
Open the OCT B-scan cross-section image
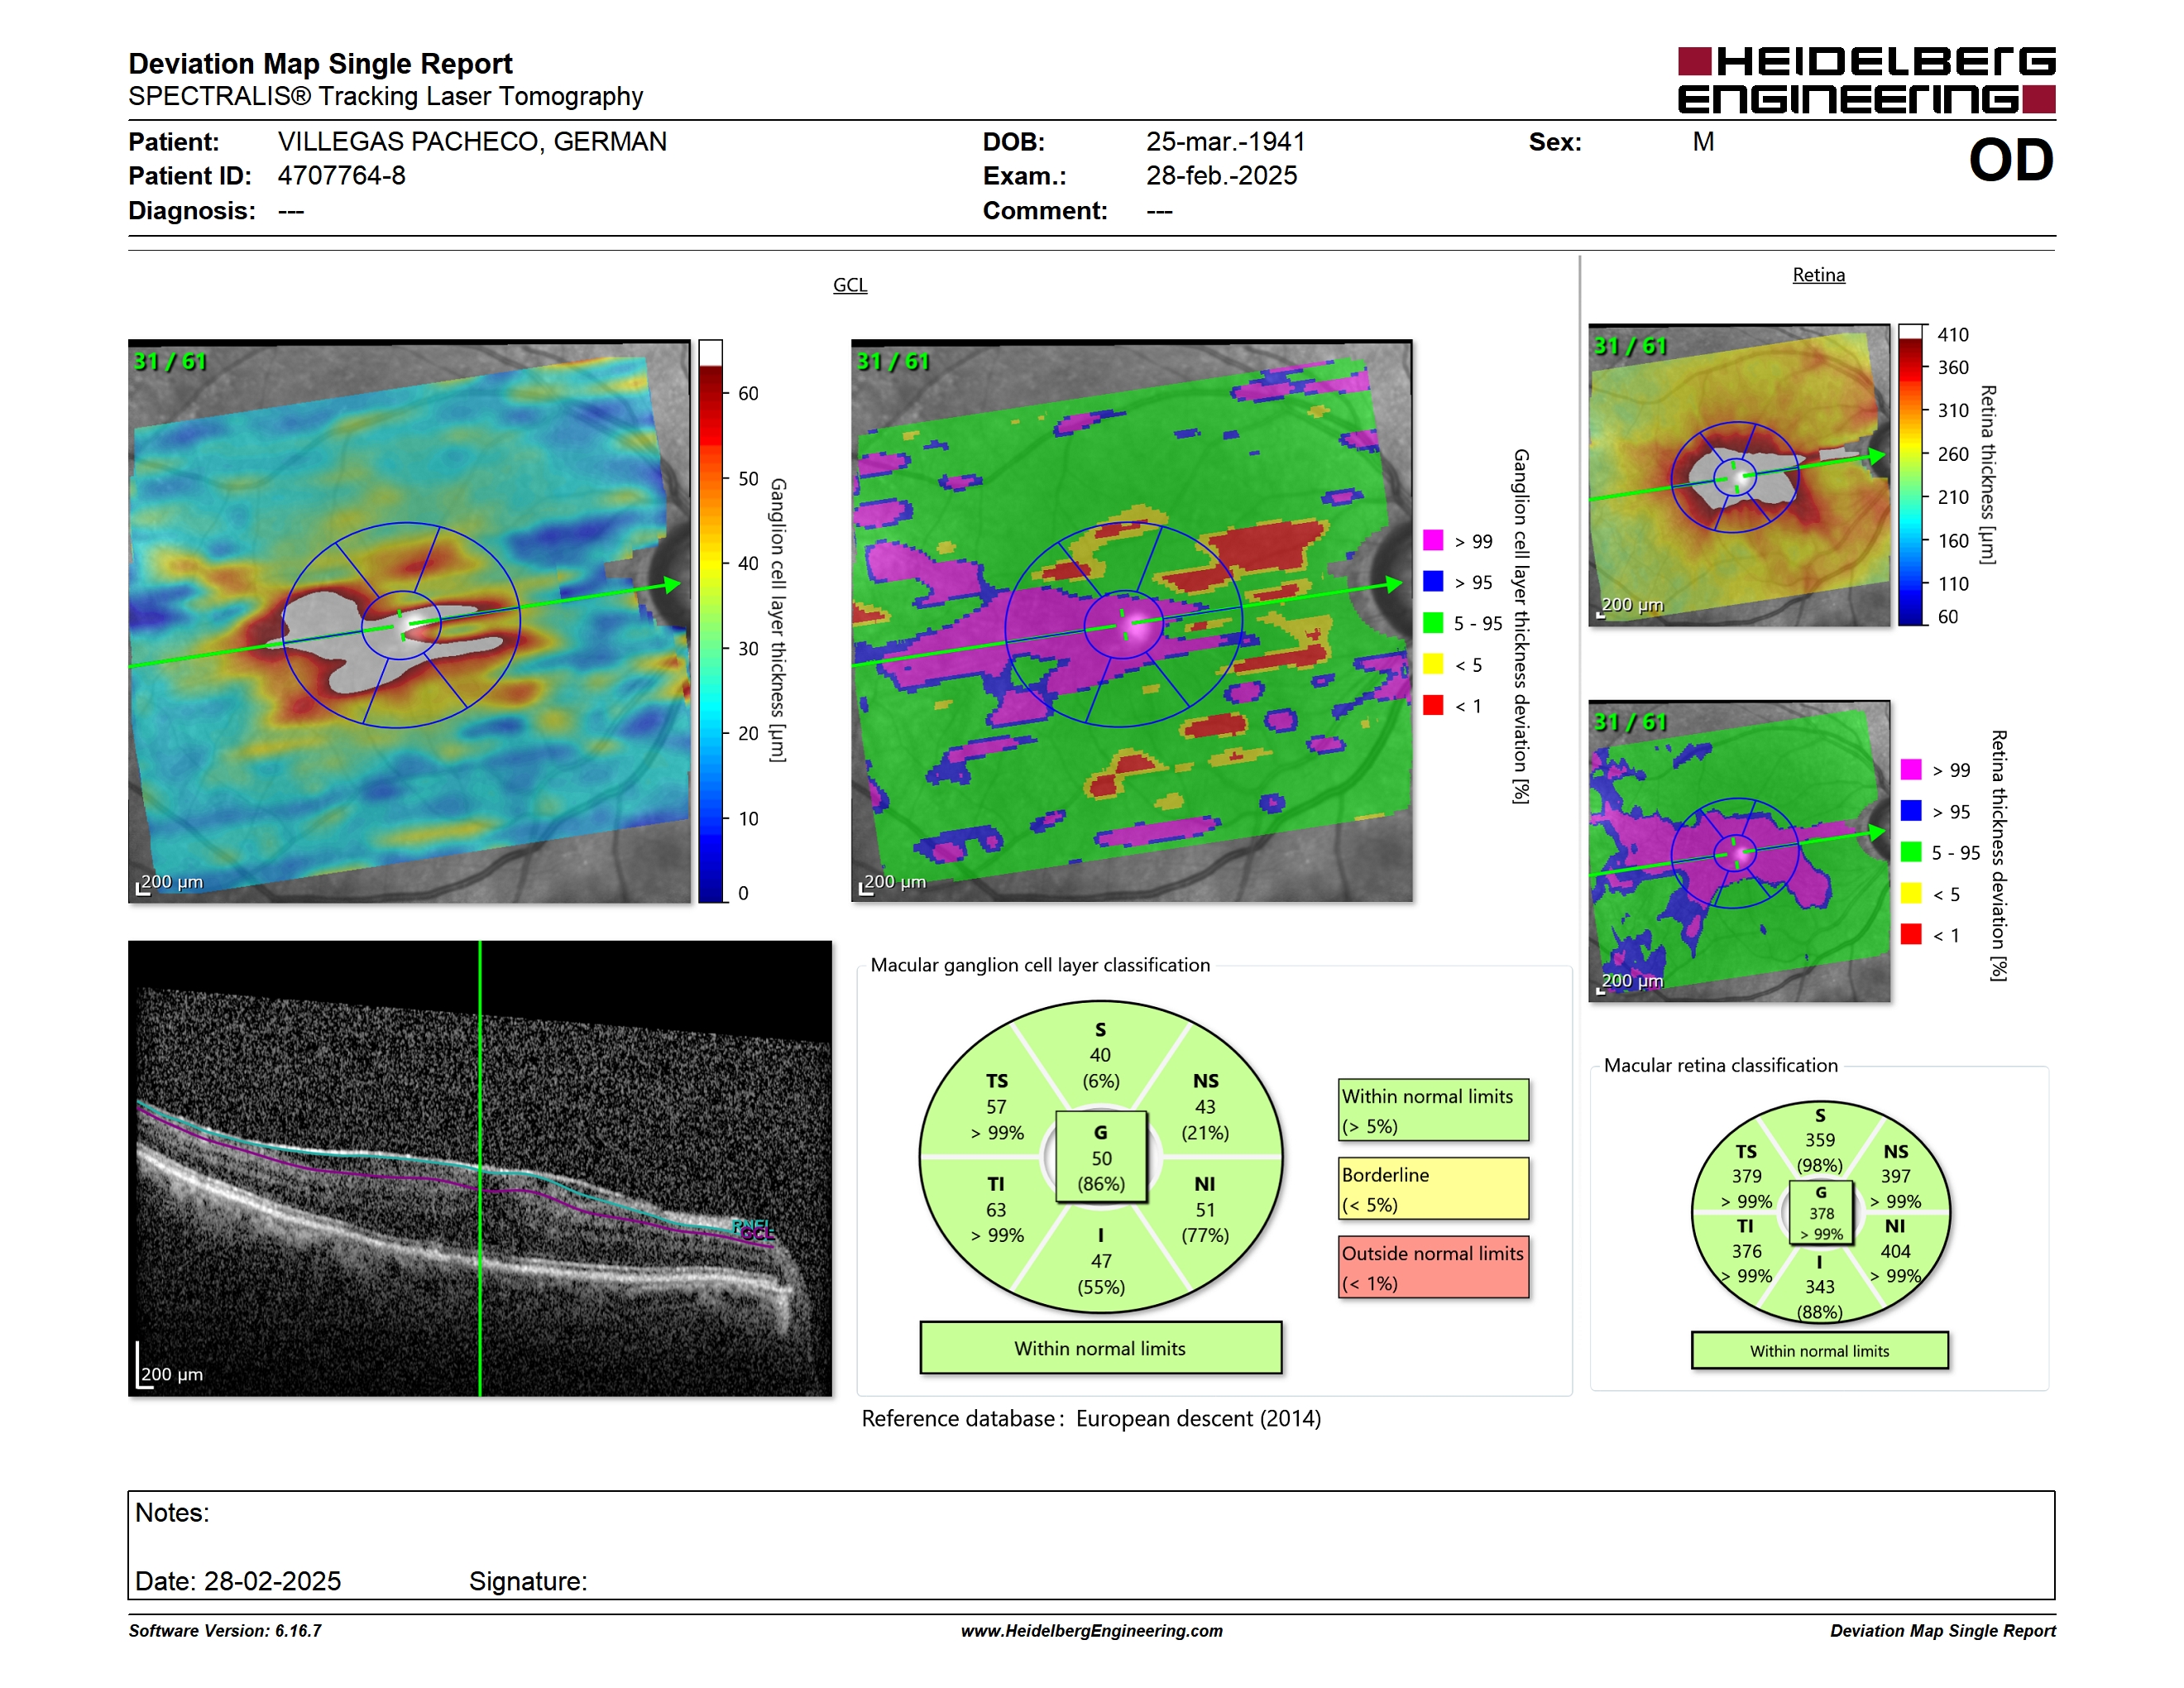click(480, 1168)
